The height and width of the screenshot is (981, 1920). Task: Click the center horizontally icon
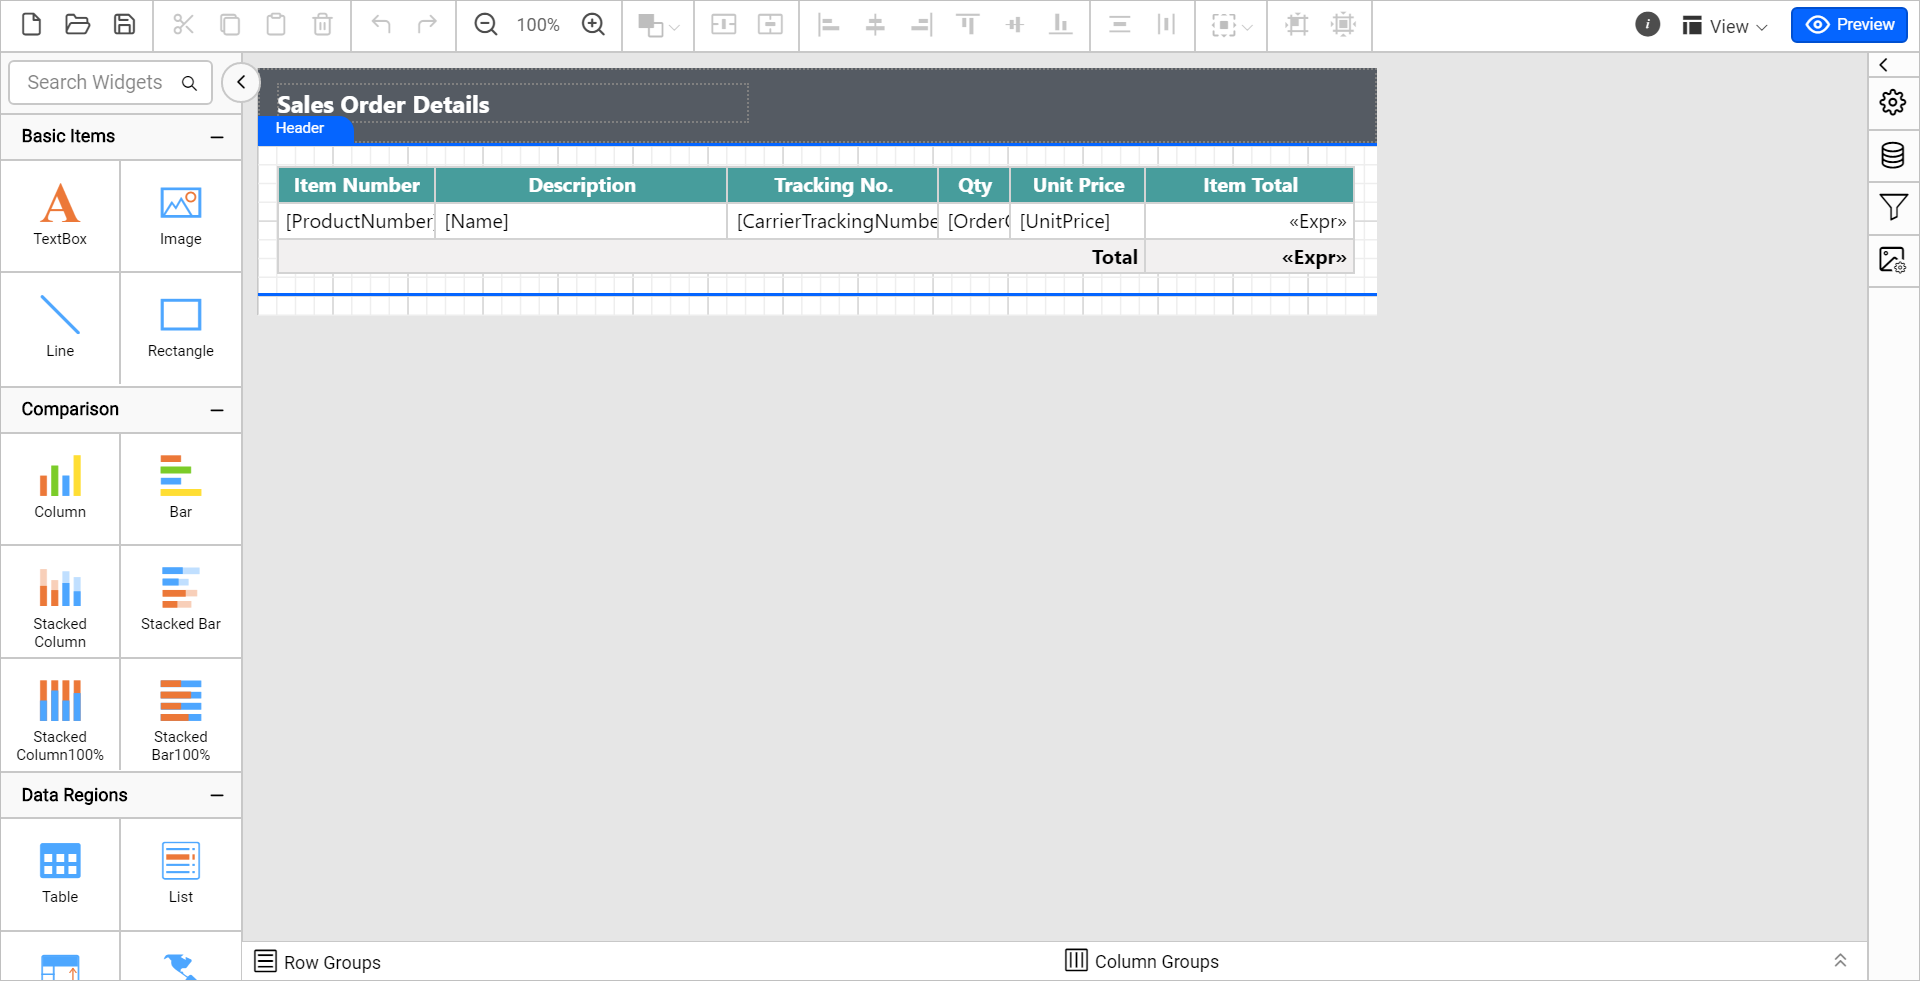click(724, 25)
